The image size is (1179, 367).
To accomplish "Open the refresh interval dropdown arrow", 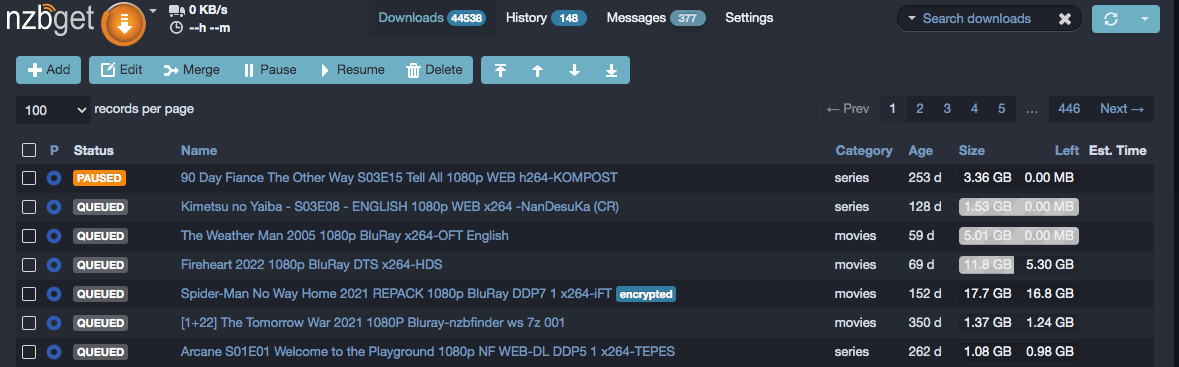I will coord(1145,19).
